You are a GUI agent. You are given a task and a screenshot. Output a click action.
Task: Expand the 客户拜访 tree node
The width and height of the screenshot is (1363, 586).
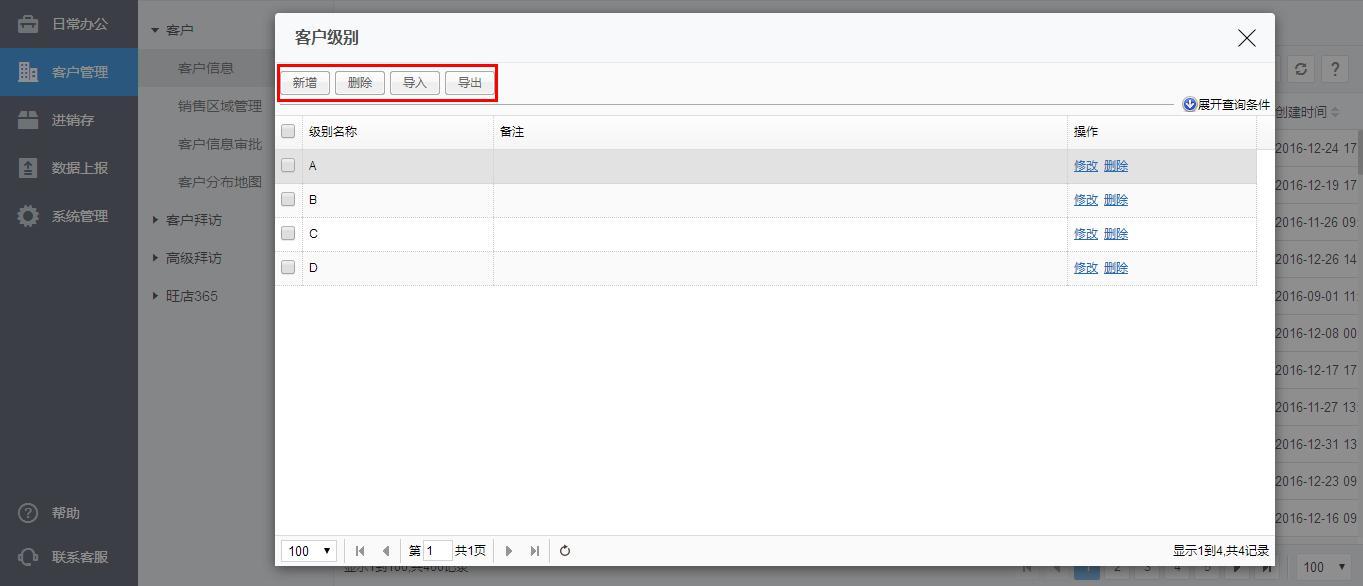click(x=193, y=220)
